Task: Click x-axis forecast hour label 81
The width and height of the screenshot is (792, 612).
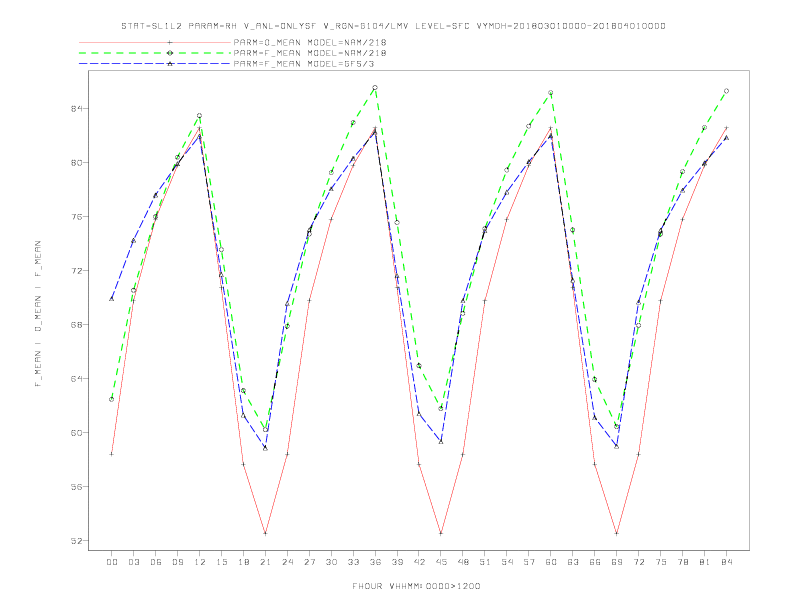Action: (x=705, y=562)
